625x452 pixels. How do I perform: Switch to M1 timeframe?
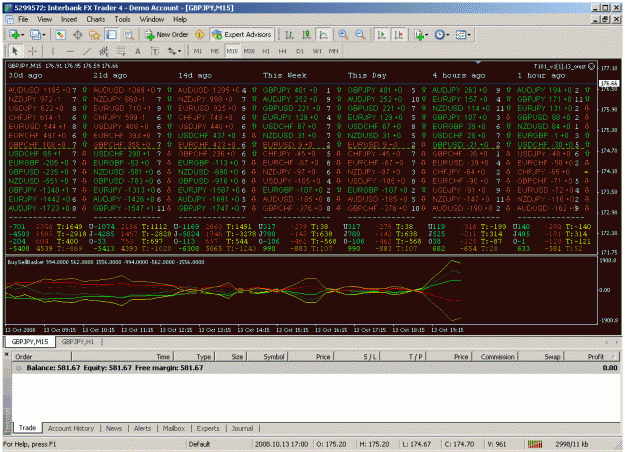click(x=198, y=51)
